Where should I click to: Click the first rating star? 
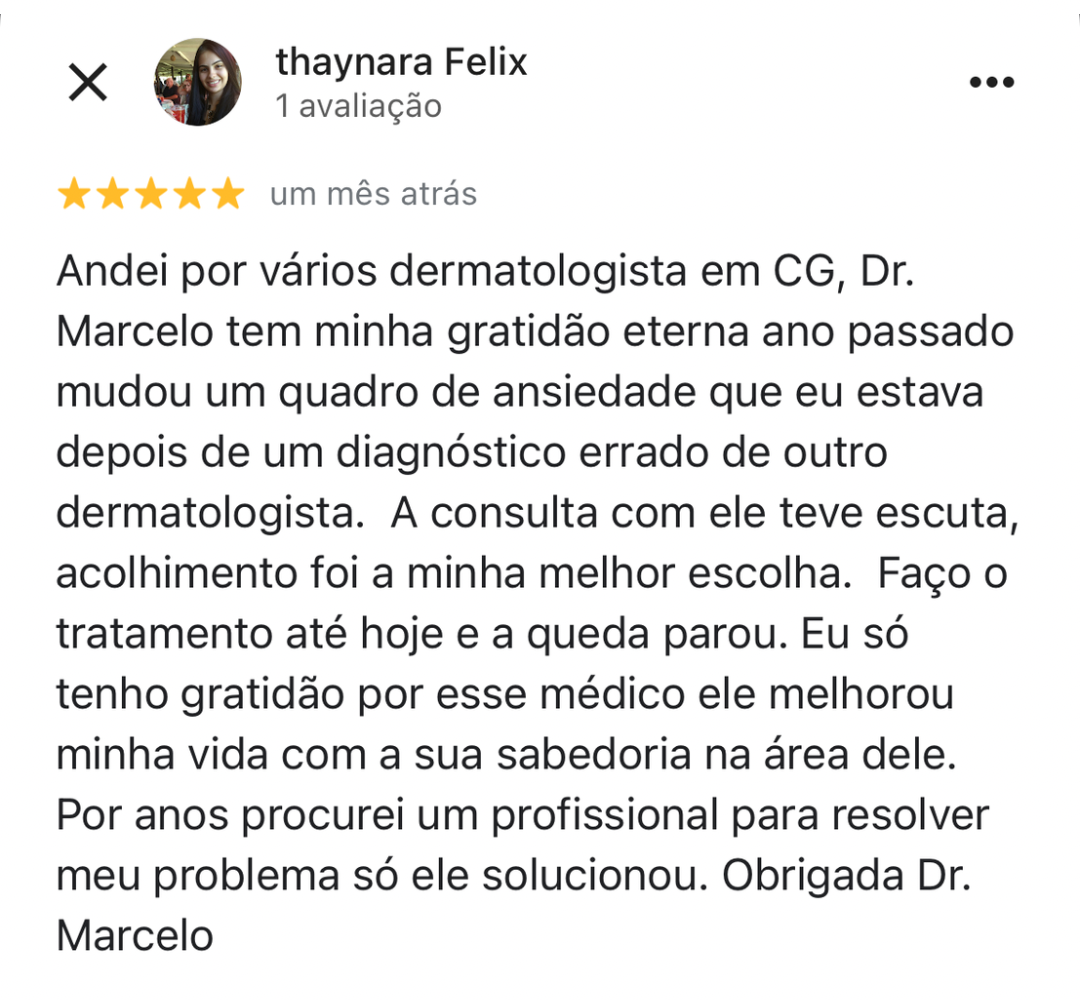[x=74, y=194]
